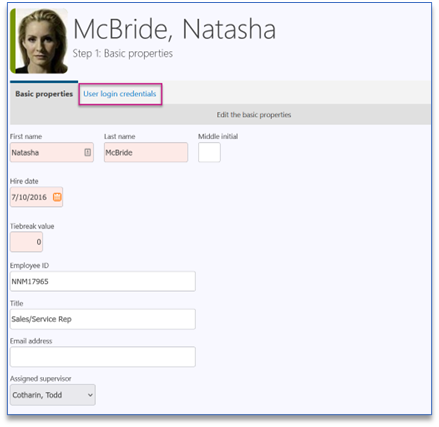Click the Assigned supervisor label text
This screenshot has width=439, height=427.
tap(41, 379)
